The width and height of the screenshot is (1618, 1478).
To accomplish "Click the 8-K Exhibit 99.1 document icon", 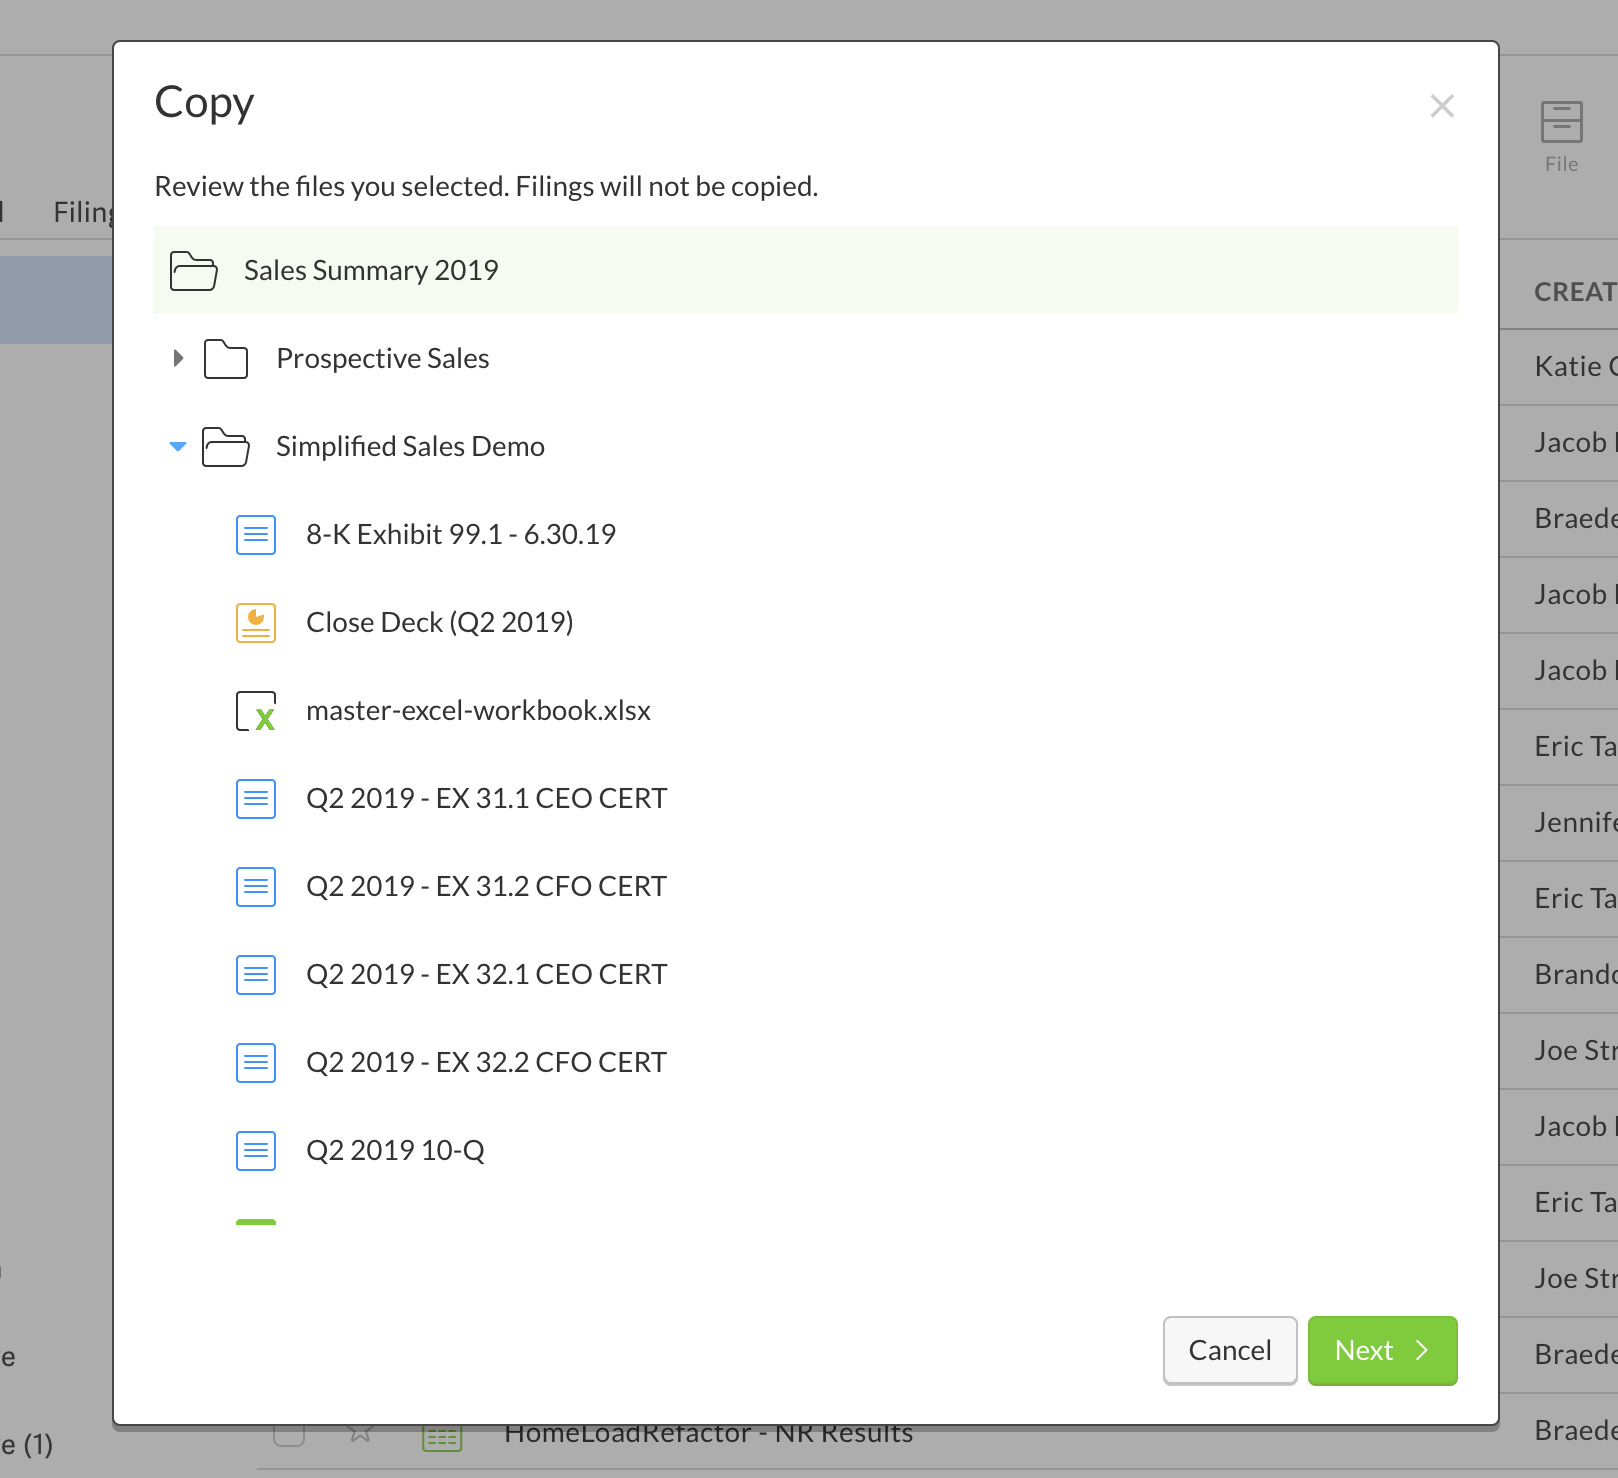I will (256, 535).
